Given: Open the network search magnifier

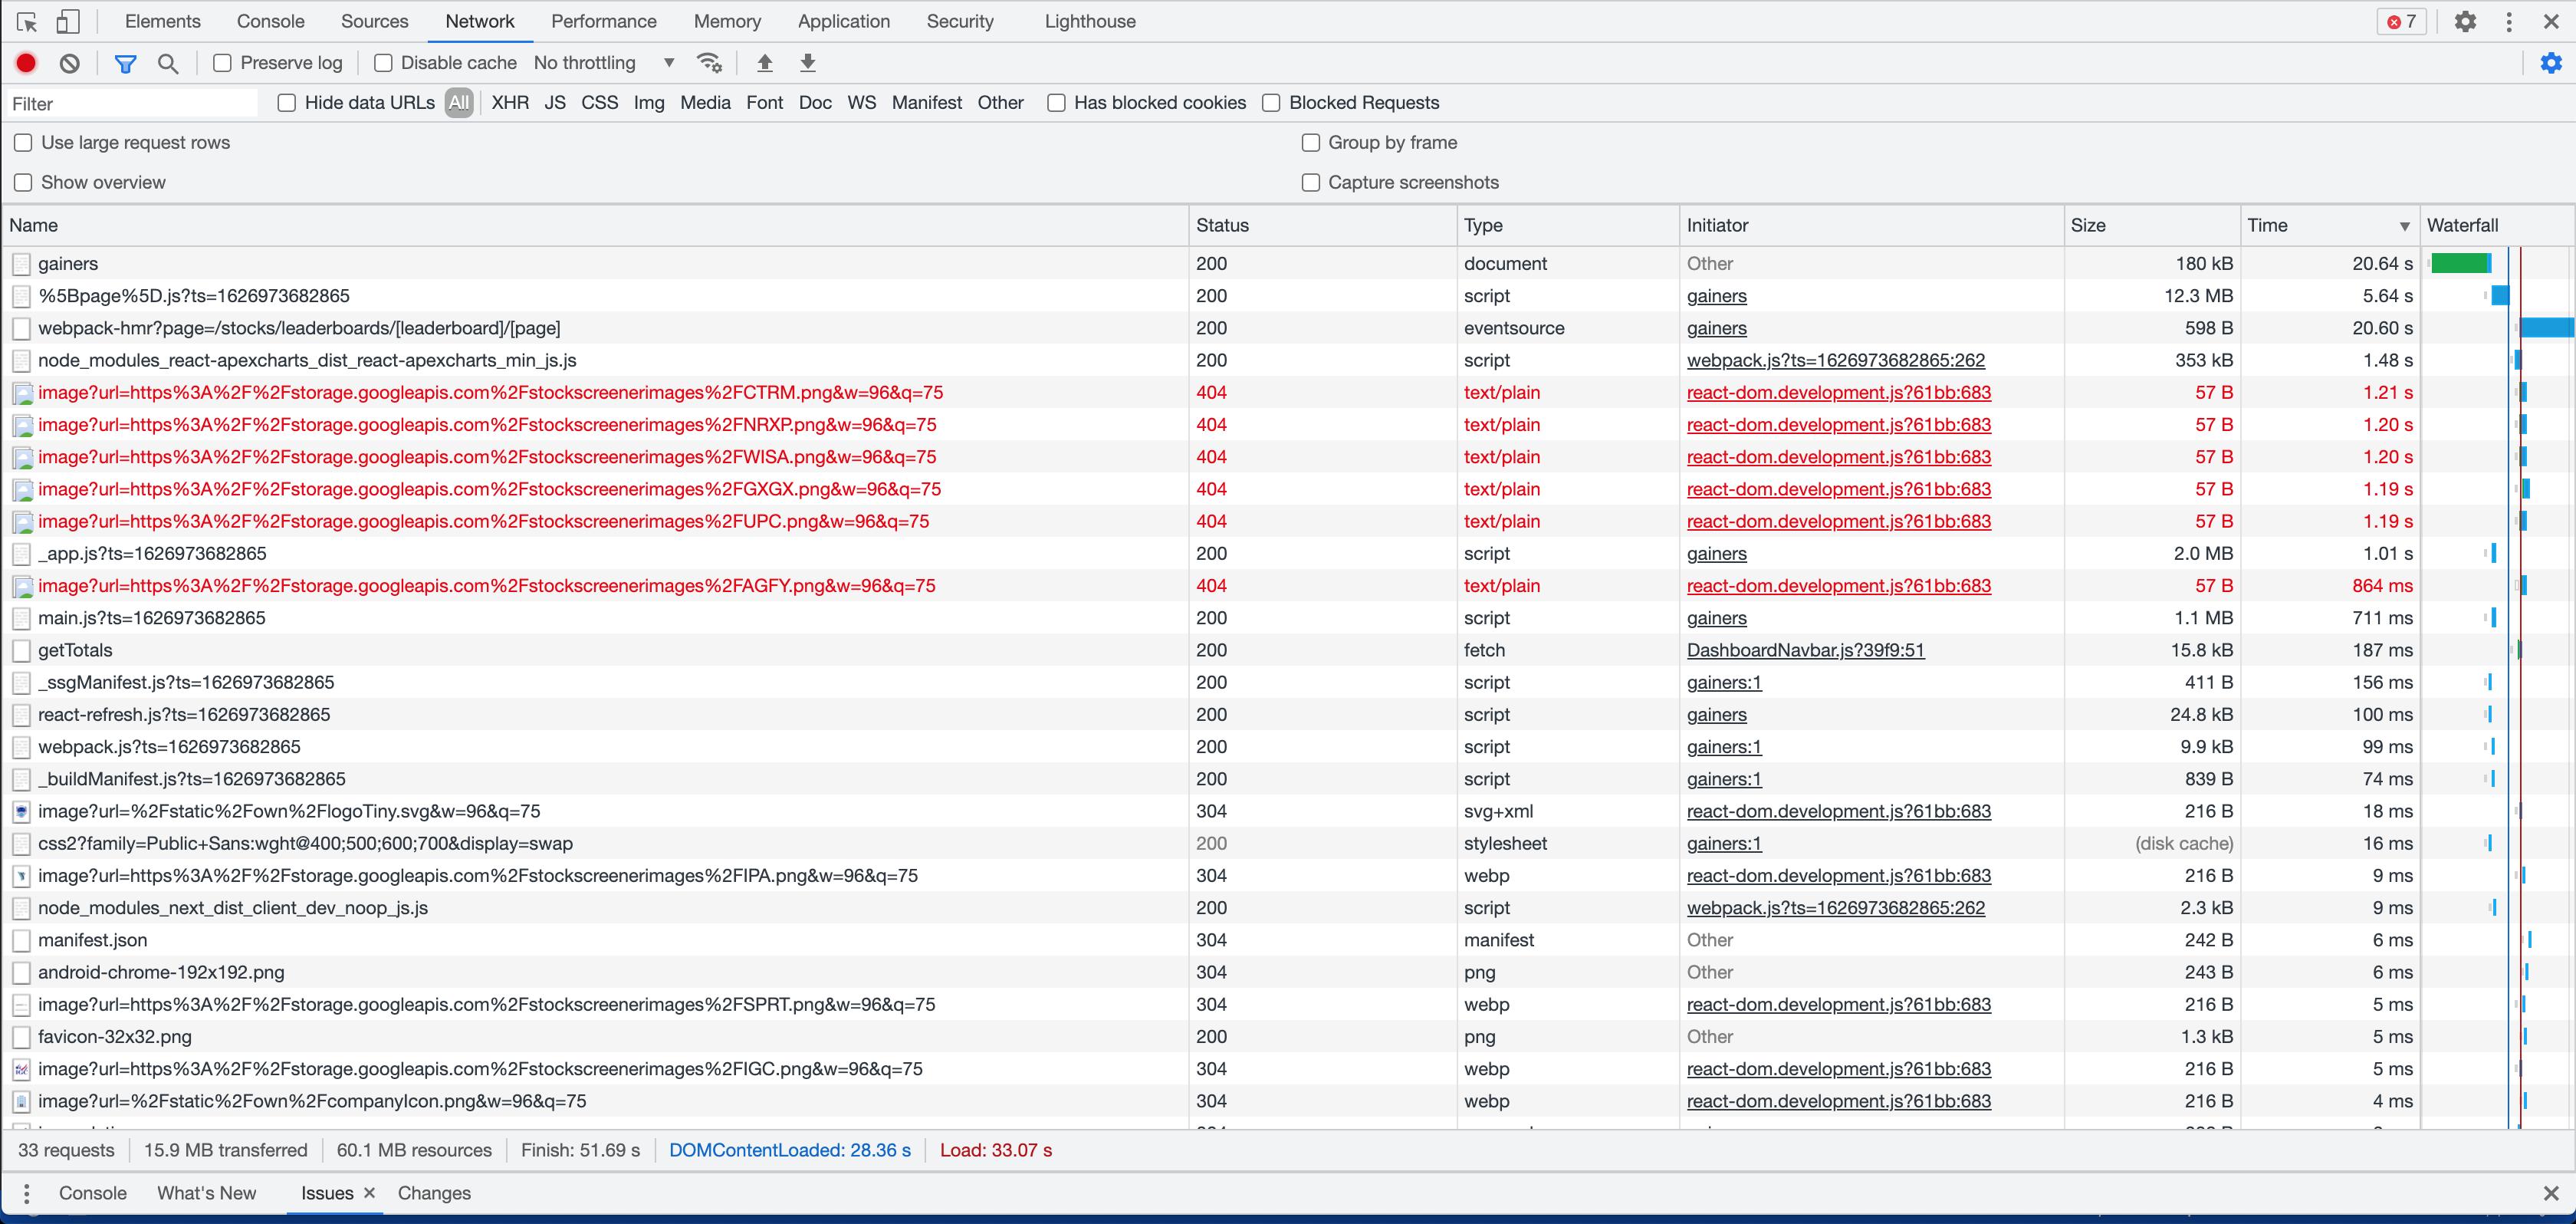Looking at the screenshot, I should coord(168,63).
